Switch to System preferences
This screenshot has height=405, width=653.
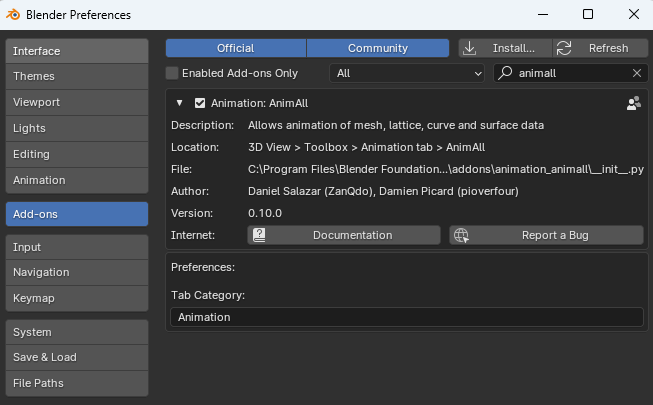click(77, 332)
